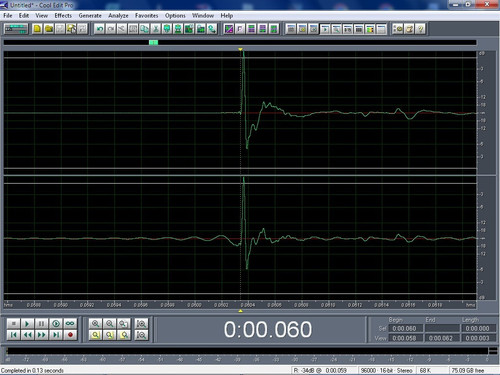
Task: Click the colored level meters toolbar icon
Action: (x=370, y=29)
